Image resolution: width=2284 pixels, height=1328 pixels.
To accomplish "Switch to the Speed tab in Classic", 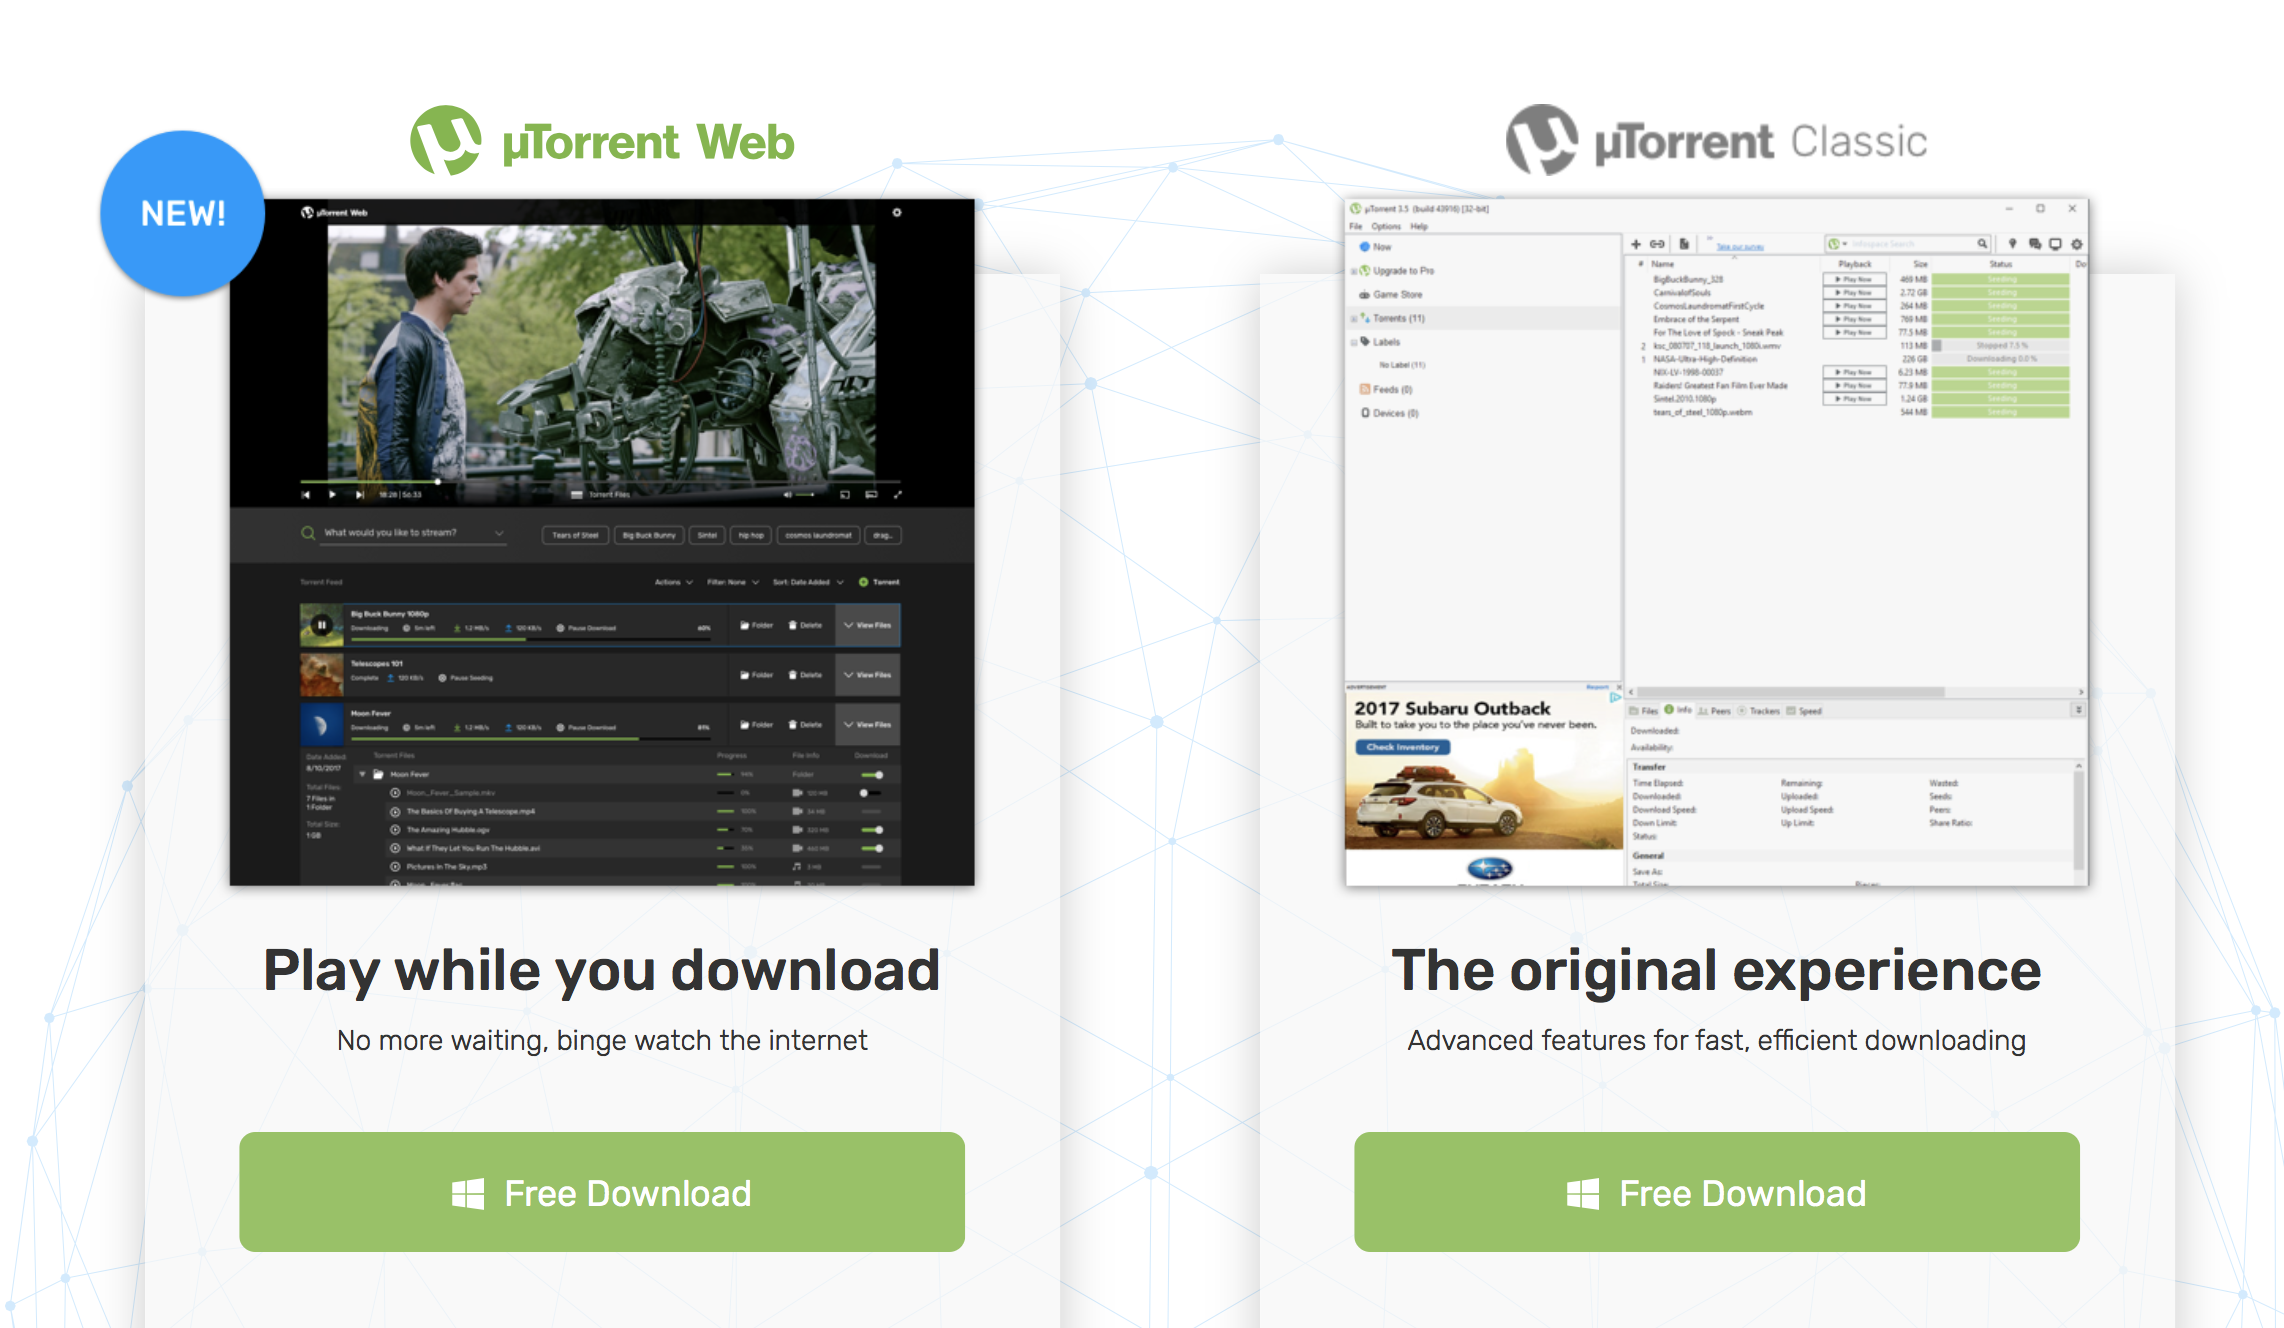I will point(1805,711).
